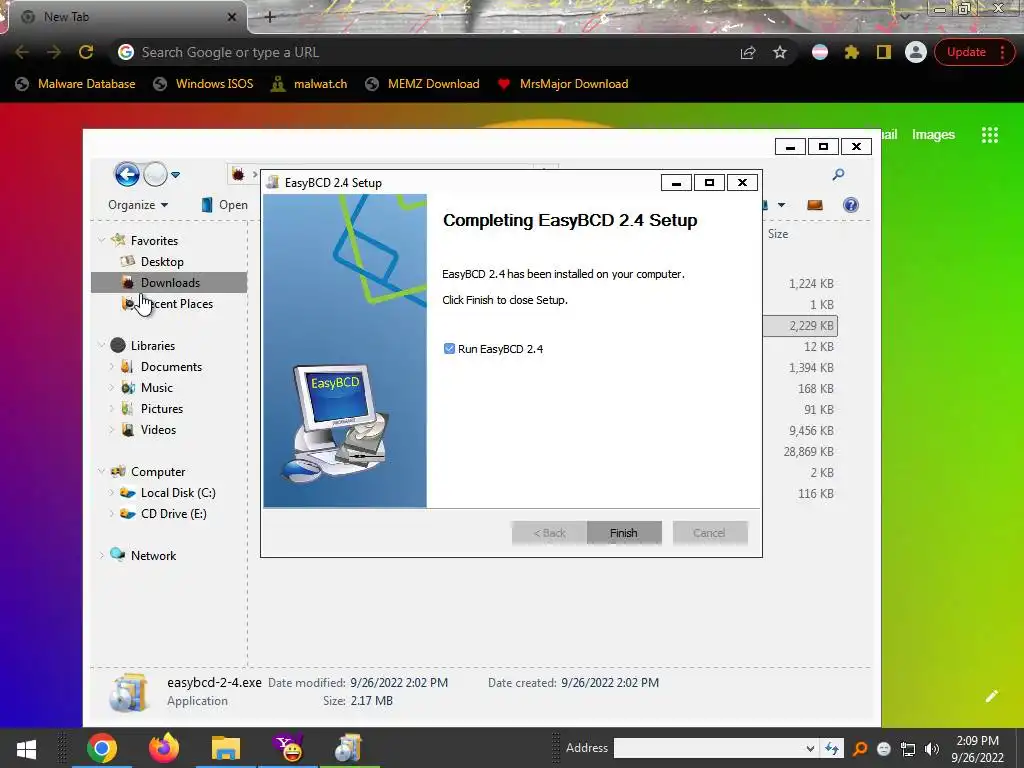Screen dimensions: 1024x768
Task: Collapse the Favorites group in navigation pane
Action: (x=101, y=240)
